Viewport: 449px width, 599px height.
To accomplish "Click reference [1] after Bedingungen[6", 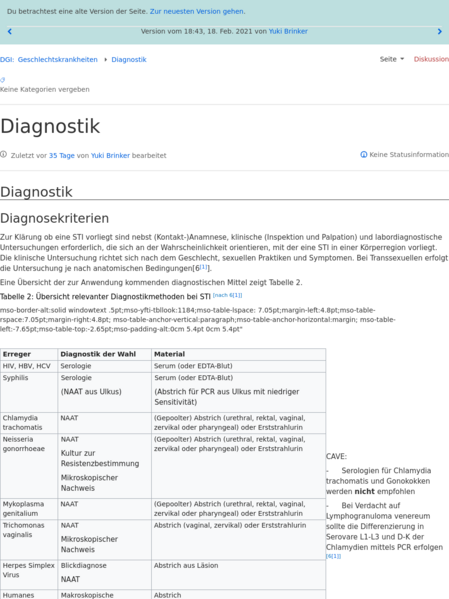I will tap(203, 267).
